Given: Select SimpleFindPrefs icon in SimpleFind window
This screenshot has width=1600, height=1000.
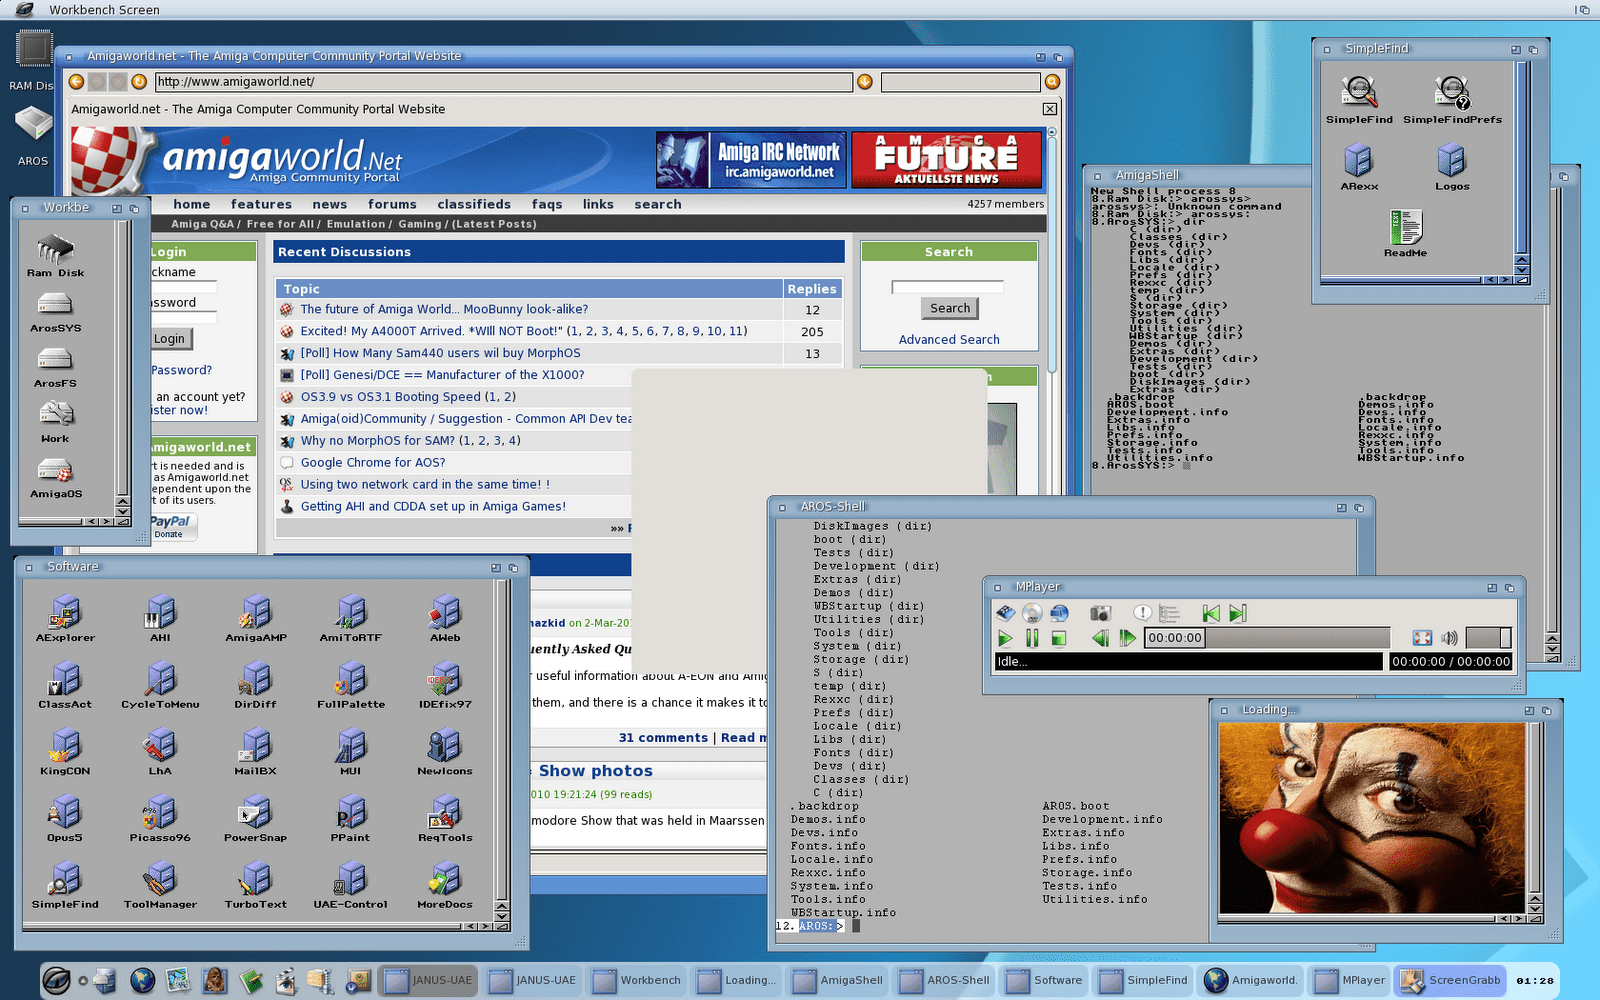Looking at the screenshot, I should tap(1452, 100).
